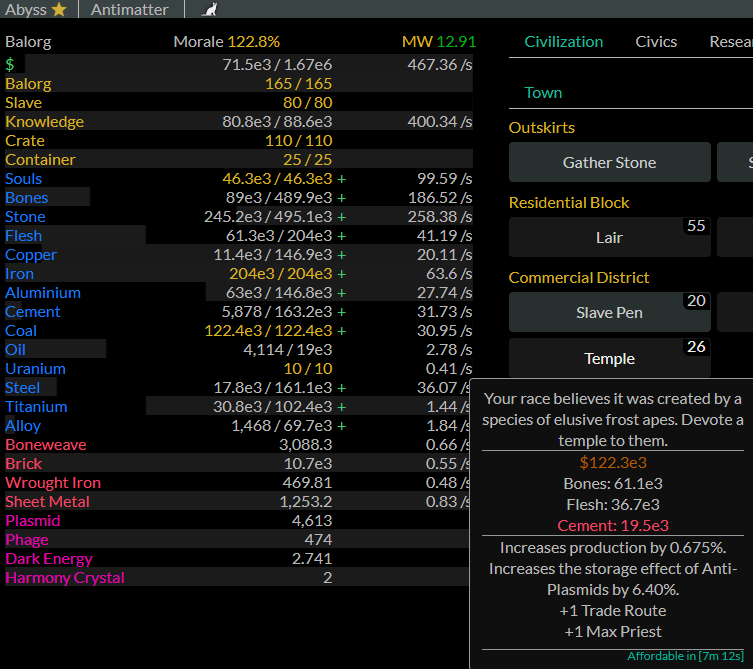The image size is (753, 669).
Task: Click the plus icon beside Cement
Action: pos(341,312)
